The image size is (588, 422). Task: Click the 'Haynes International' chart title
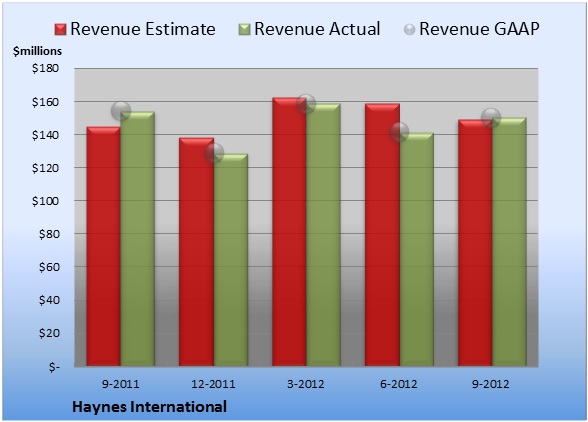(149, 407)
